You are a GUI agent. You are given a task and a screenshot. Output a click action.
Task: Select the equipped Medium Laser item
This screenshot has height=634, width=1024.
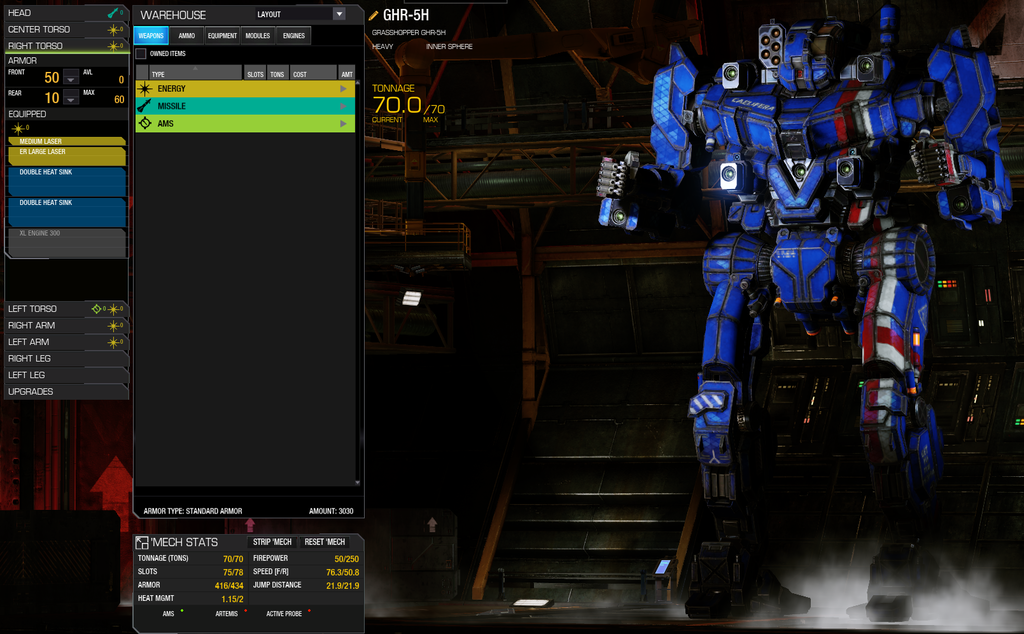tap(67, 141)
